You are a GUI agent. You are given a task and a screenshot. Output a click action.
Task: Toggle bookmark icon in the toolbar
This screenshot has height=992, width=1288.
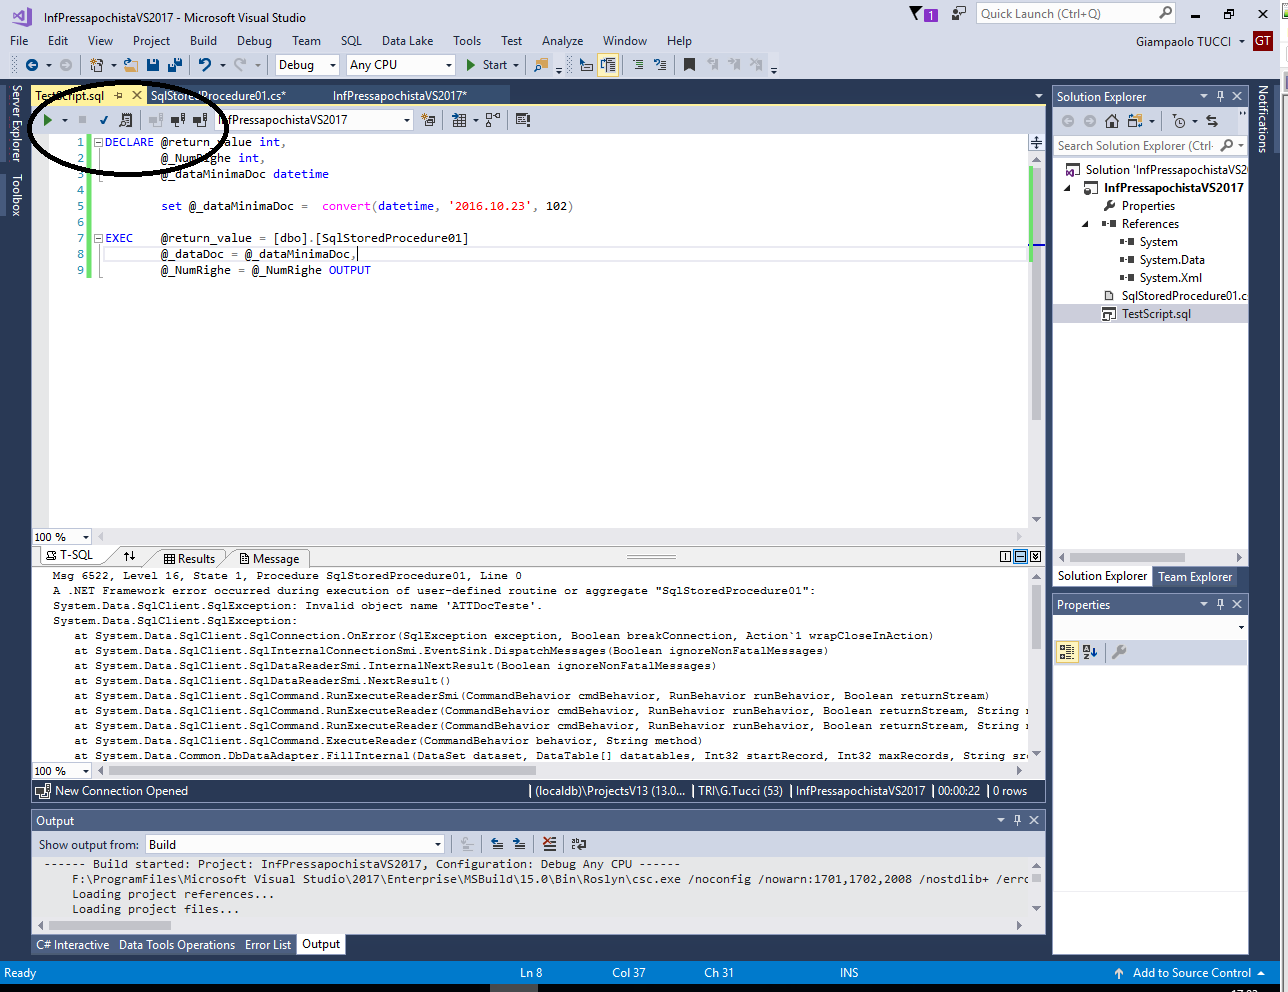click(689, 65)
